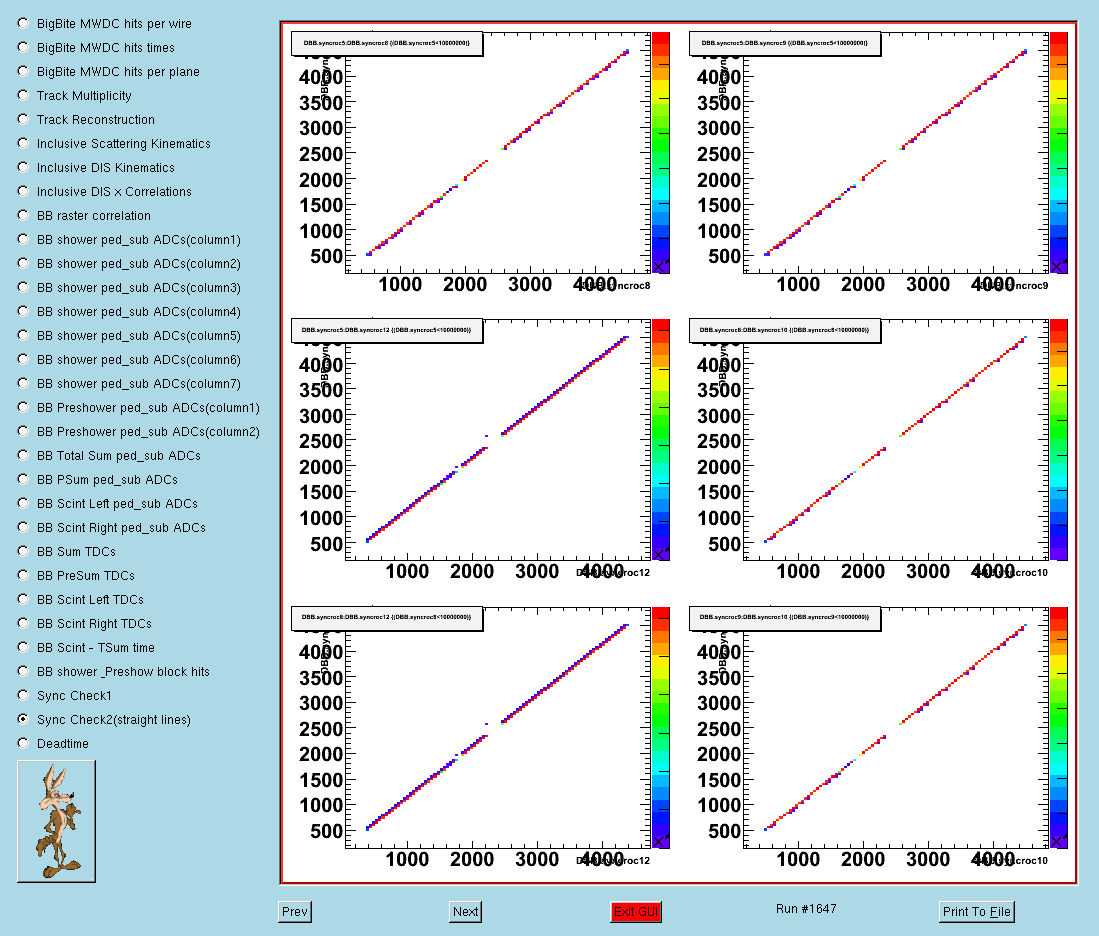This screenshot has width=1099, height=936.
Task: Click the red Exit GUI button
Action: pos(636,911)
